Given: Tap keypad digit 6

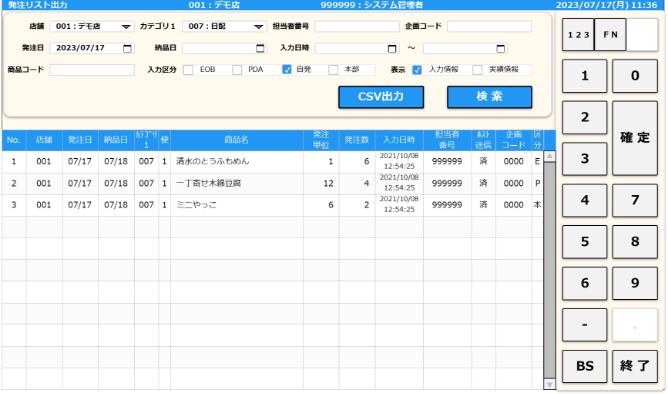Looking at the screenshot, I should click(x=584, y=283).
